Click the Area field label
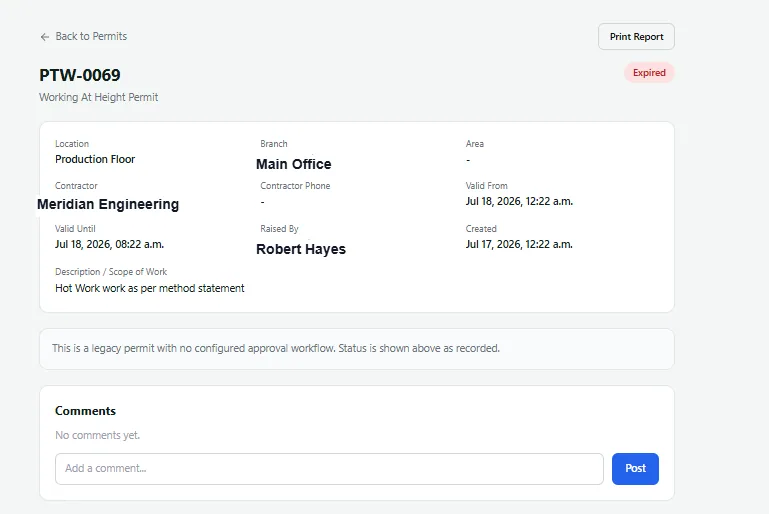Viewport: 769px width, 514px height. (x=475, y=144)
